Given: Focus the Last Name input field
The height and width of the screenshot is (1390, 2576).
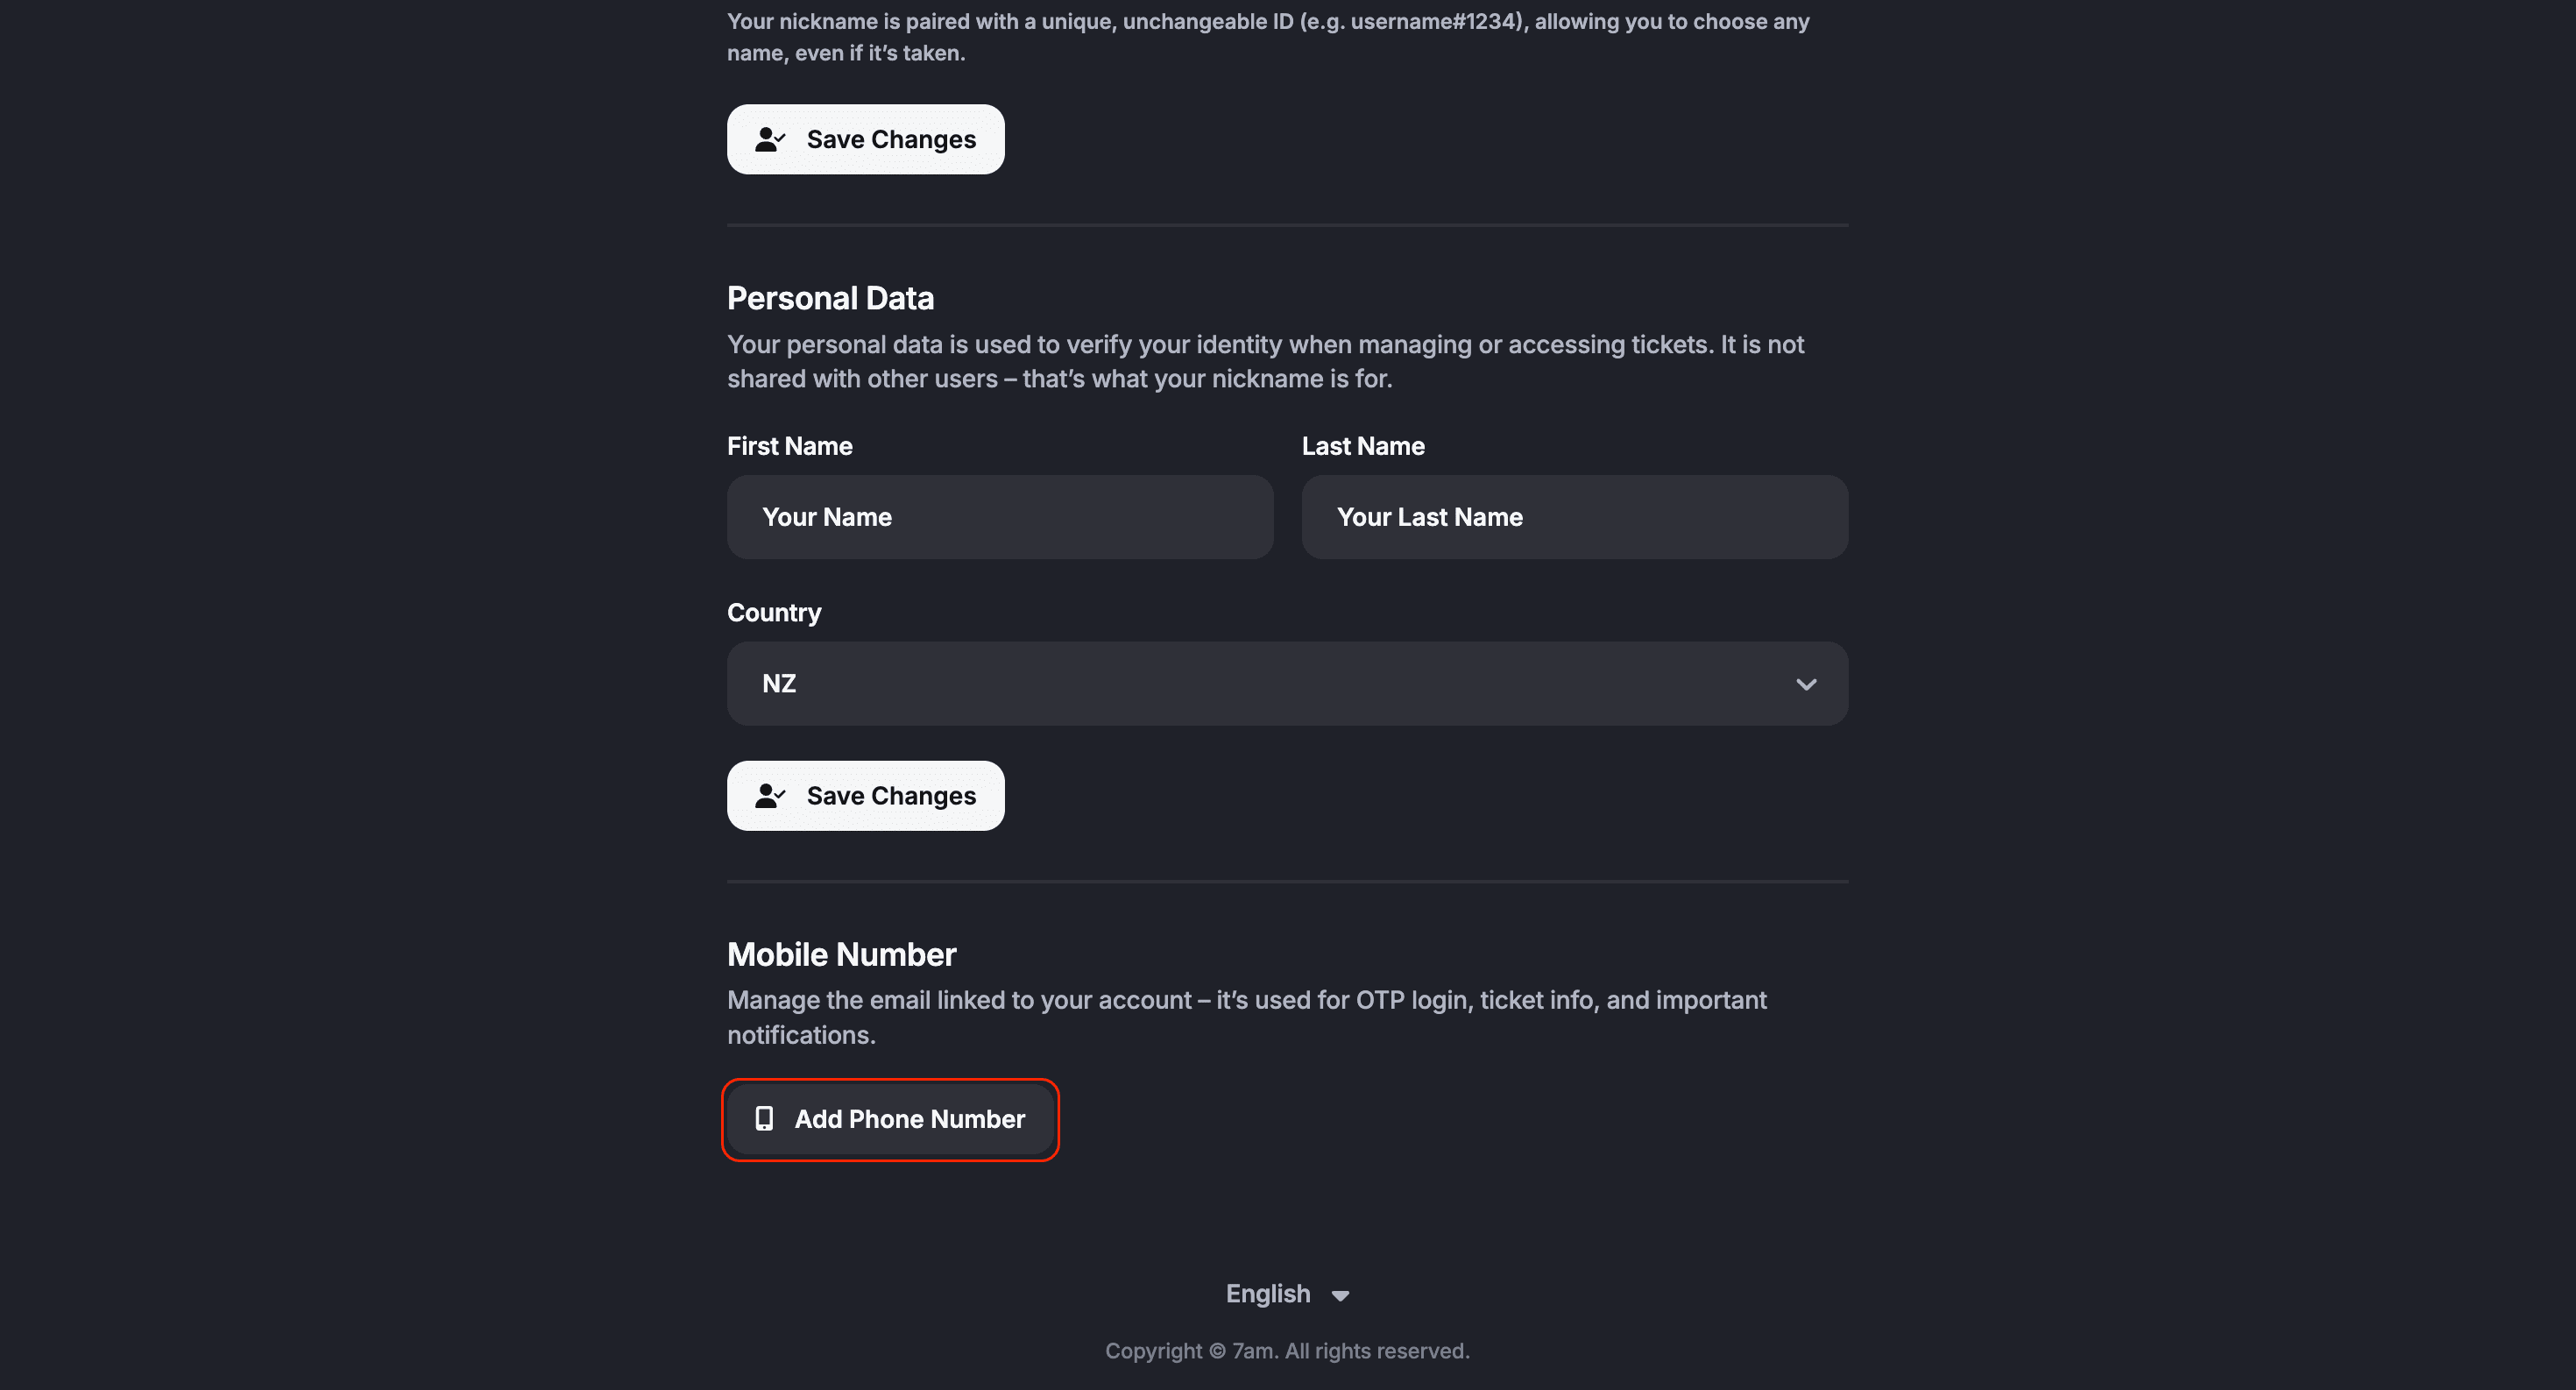Looking at the screenshot, I should pyautogui.click(x=1574, y=517).
